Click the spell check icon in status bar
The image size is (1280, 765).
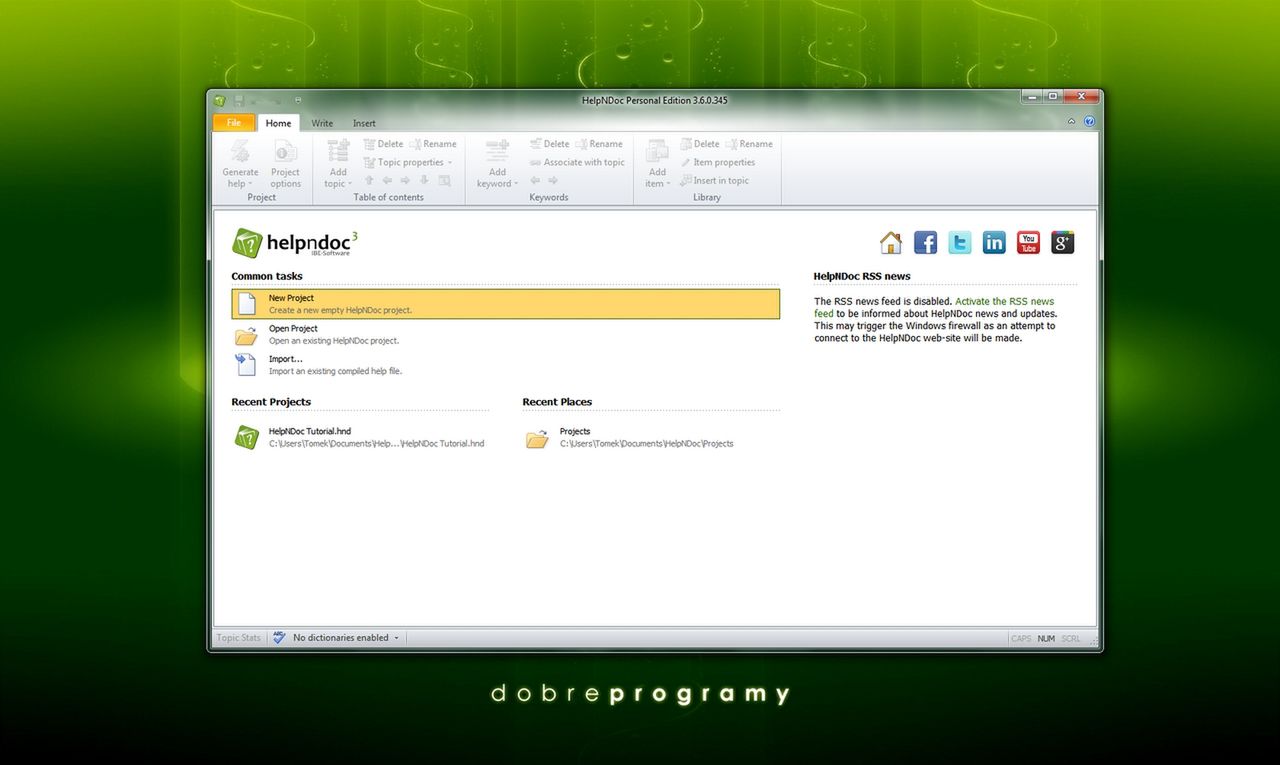click(x=279, y=638)
